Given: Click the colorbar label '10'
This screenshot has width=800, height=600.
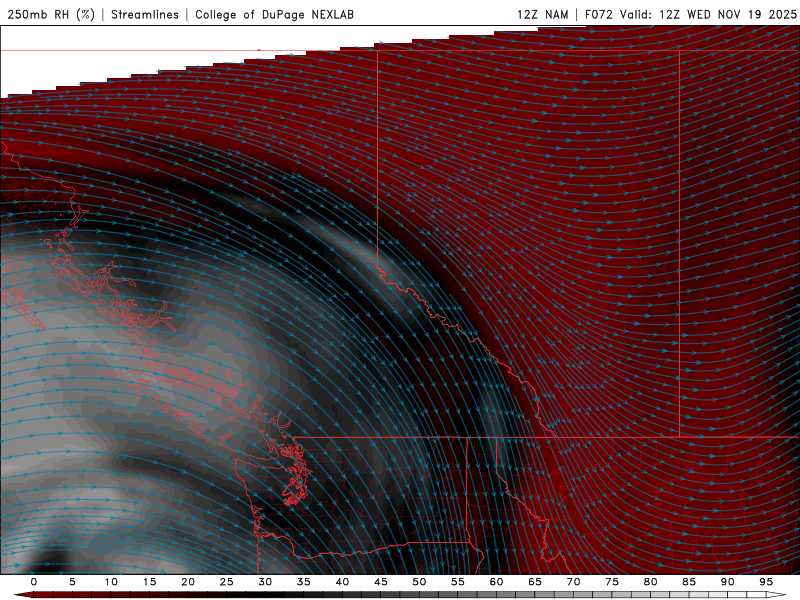Looking at the screenshot, I should tap(111, 582).
